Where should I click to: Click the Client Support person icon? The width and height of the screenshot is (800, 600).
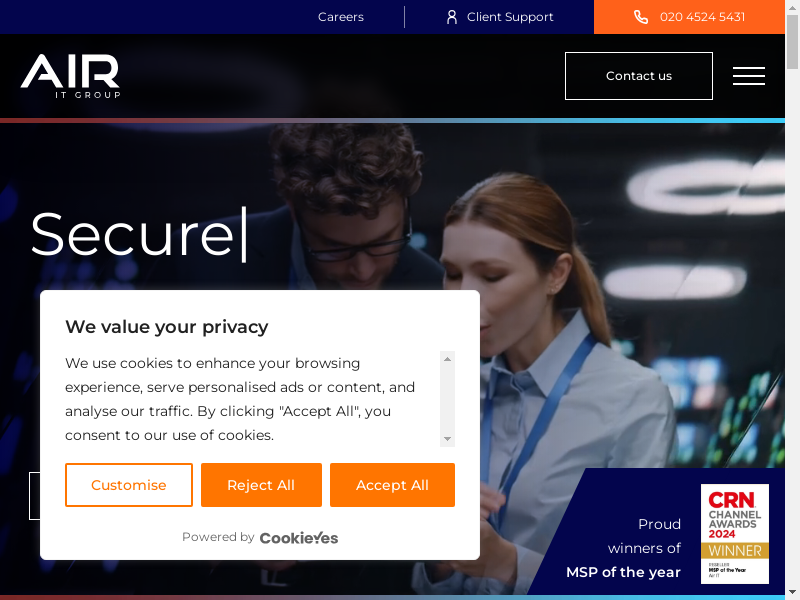pyautogui.click(x=452, y=17)
